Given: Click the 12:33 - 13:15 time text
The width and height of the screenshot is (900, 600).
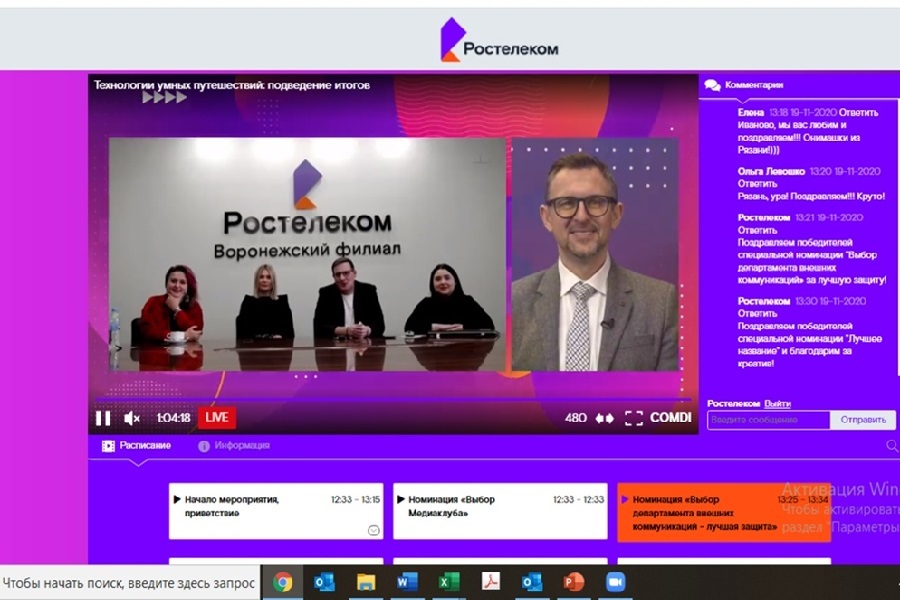Looking at the screenshot, I should 355,500.
